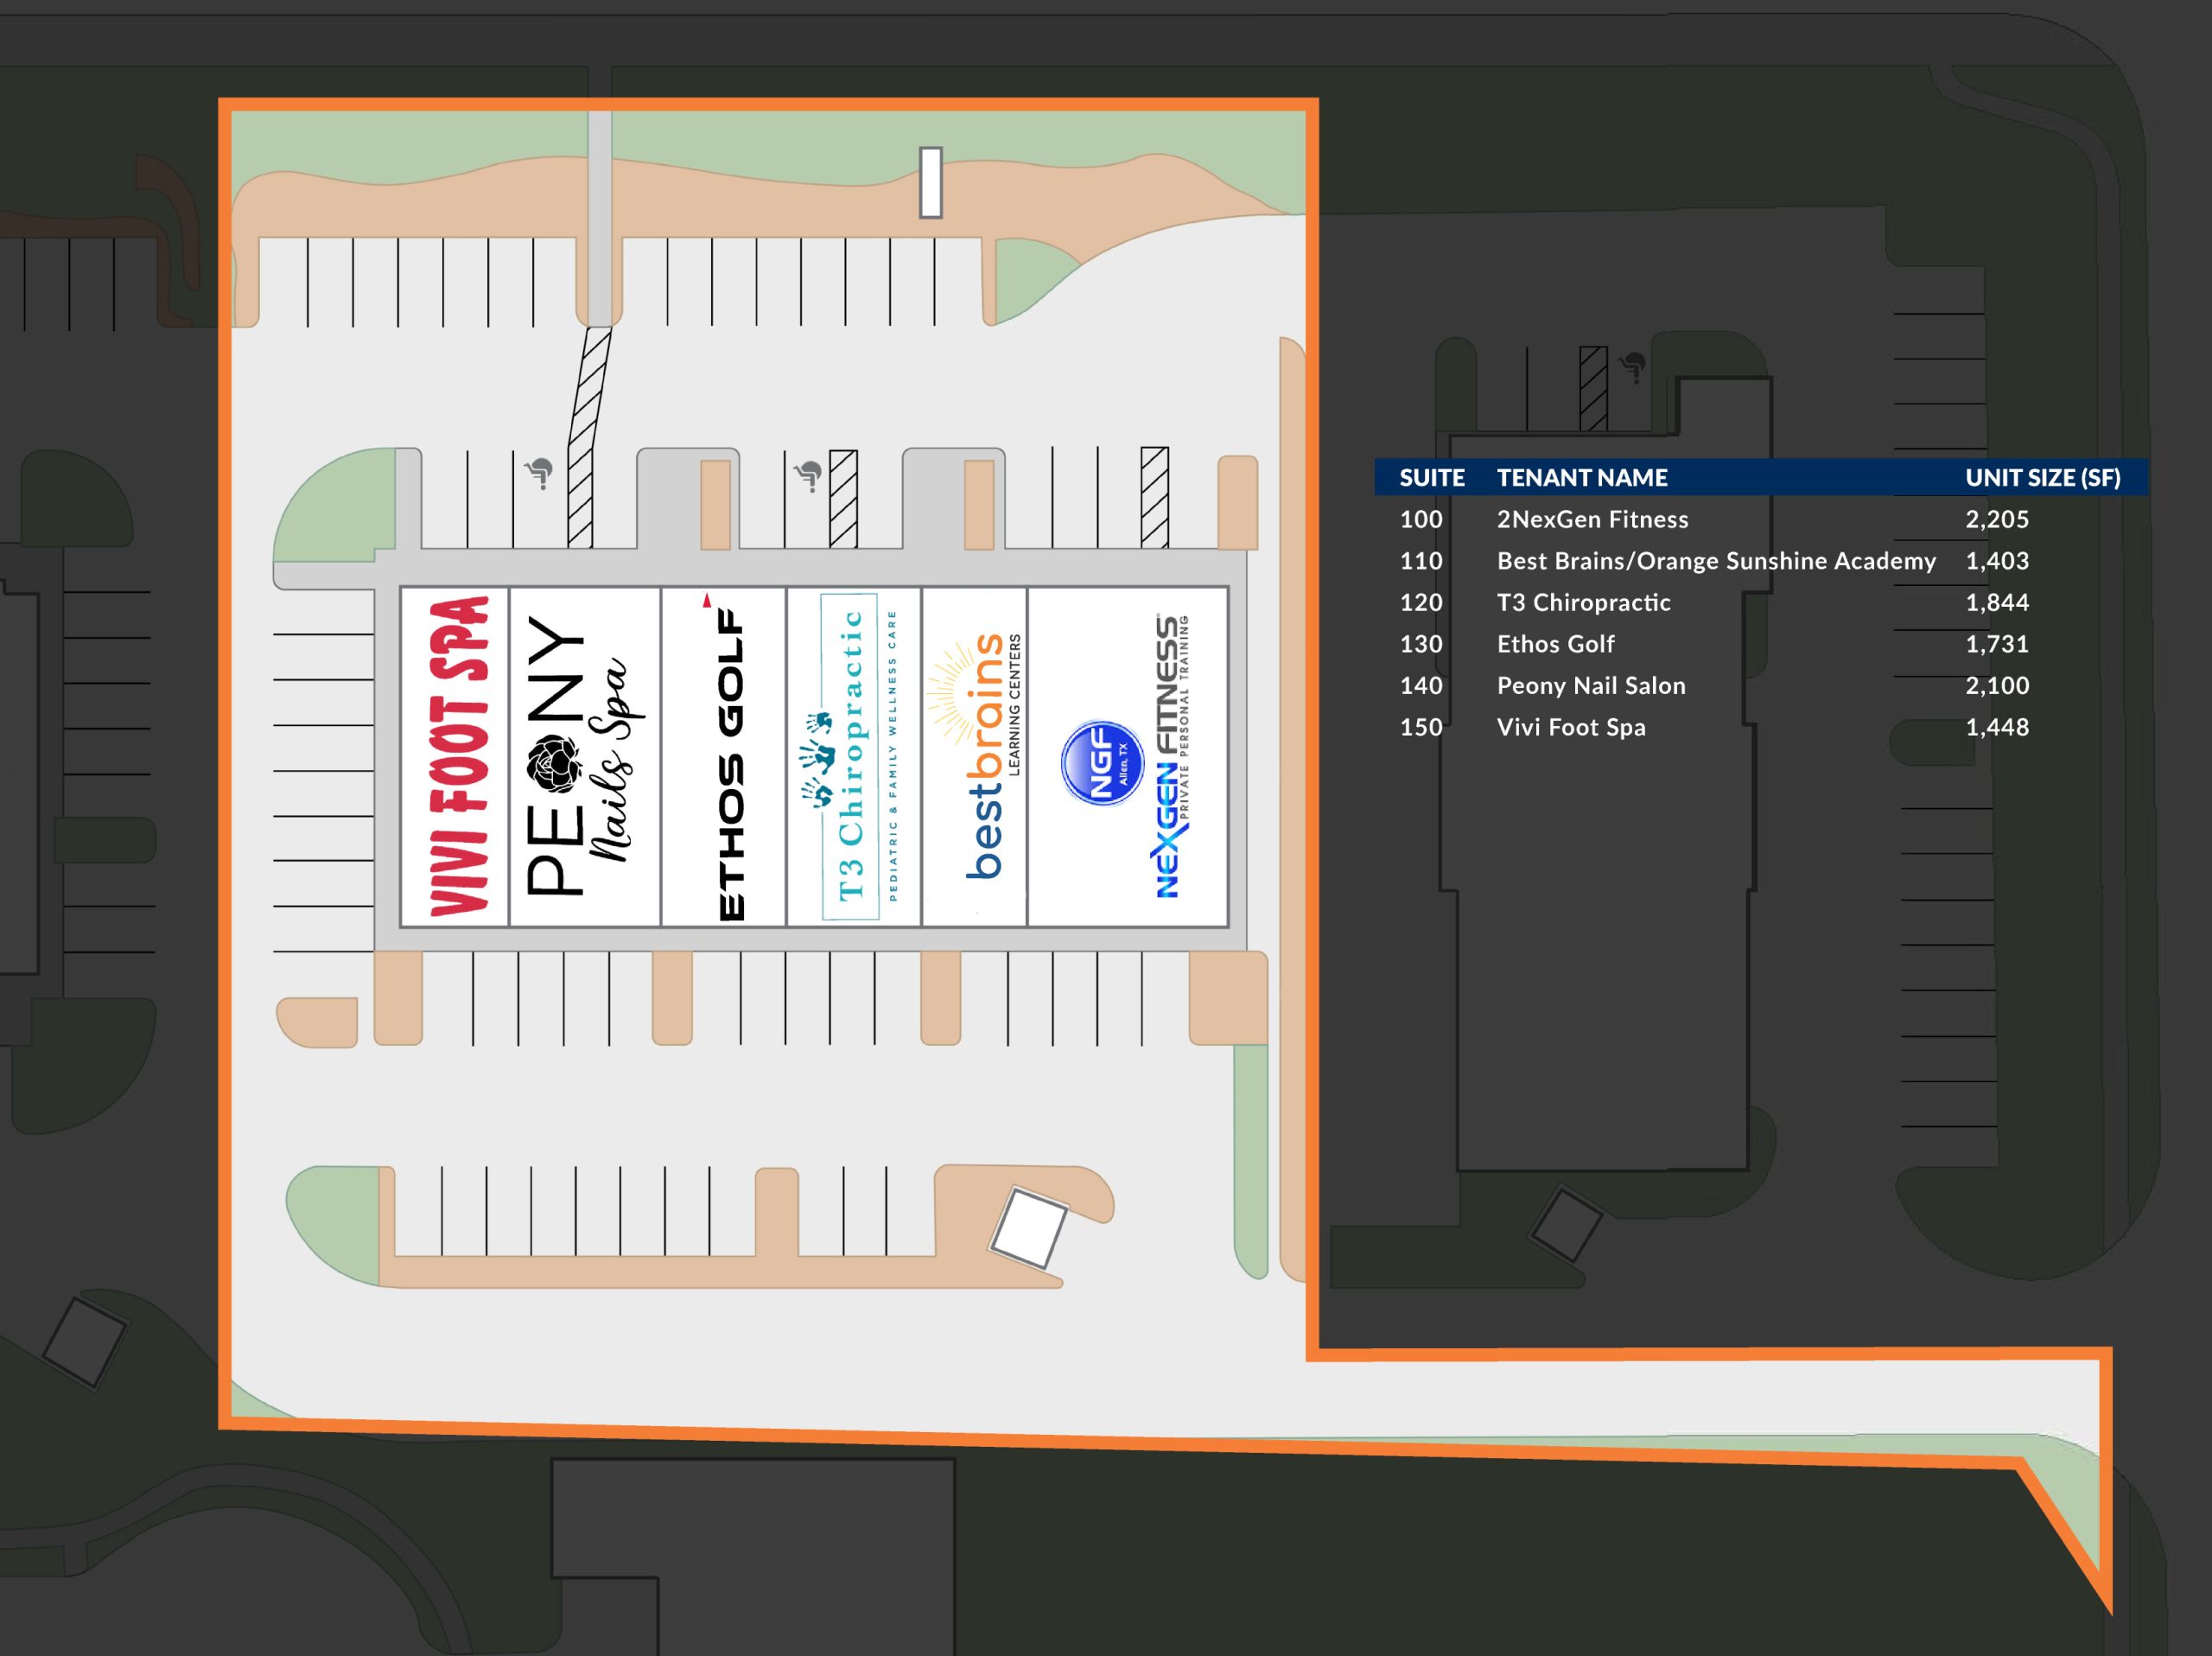Image resolution: width=2212 pixels, height=1656 pixels.
Task: Click the NexGen Fitness text logo
Action: pyautogui.click(x=1172, y=756)
